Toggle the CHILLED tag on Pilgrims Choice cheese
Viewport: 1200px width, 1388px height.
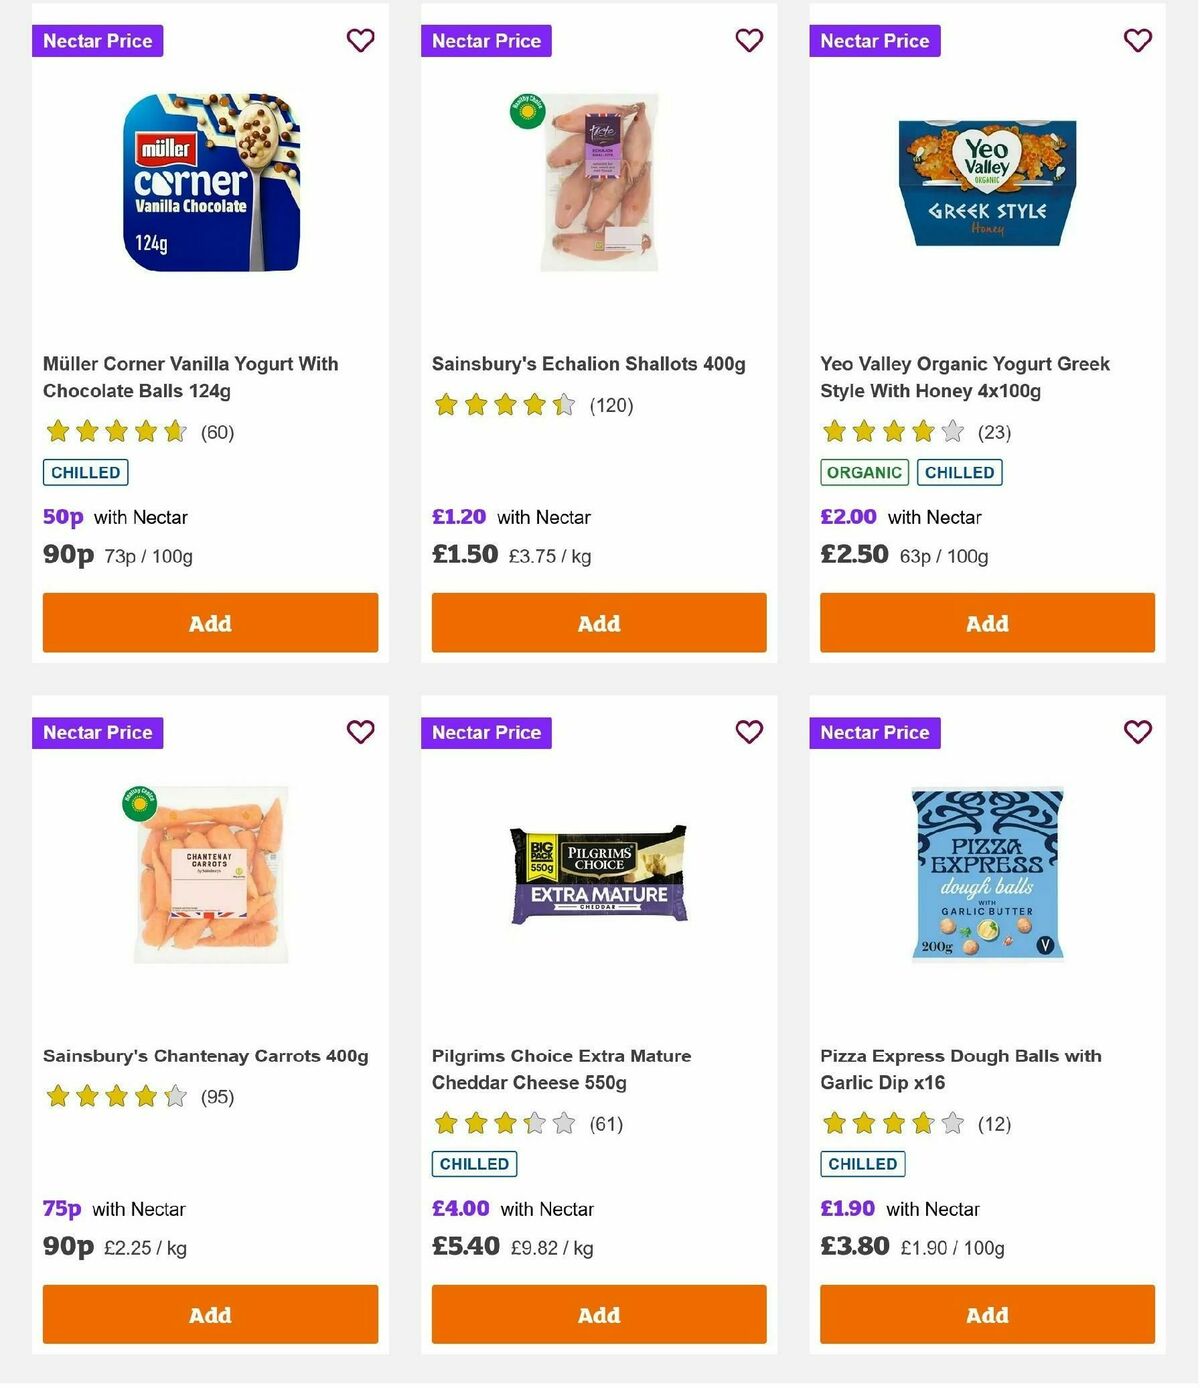pyautogui.click(x=473, y=1164)
